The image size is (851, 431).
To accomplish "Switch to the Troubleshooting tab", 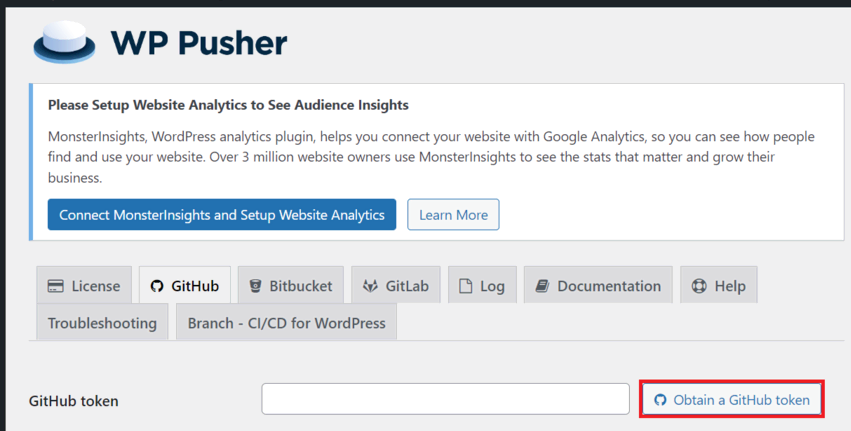I will [102, 323].
